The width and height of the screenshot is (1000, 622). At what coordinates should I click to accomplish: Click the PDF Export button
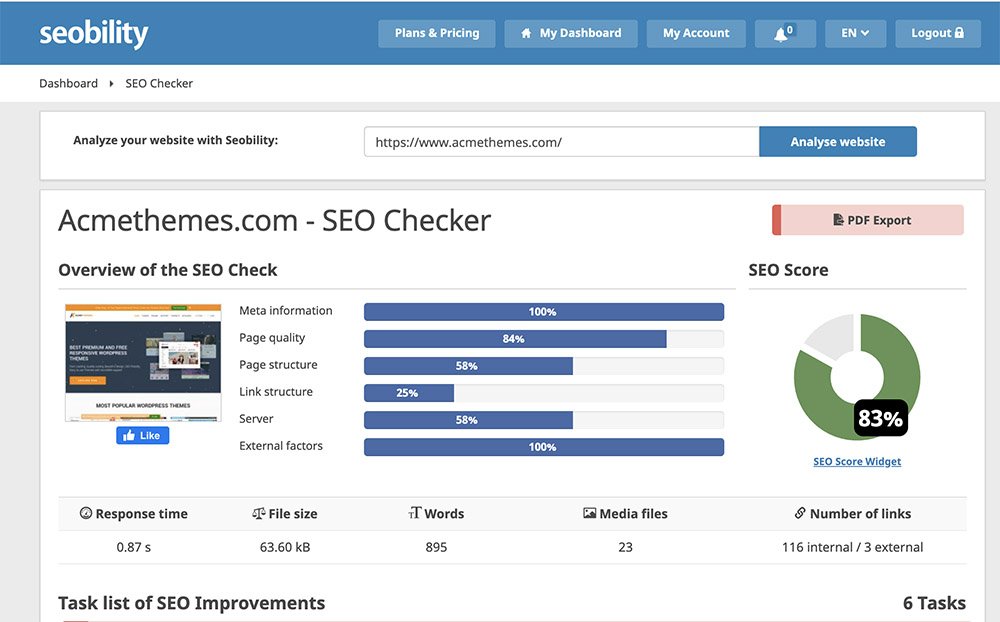pos(867,220)
